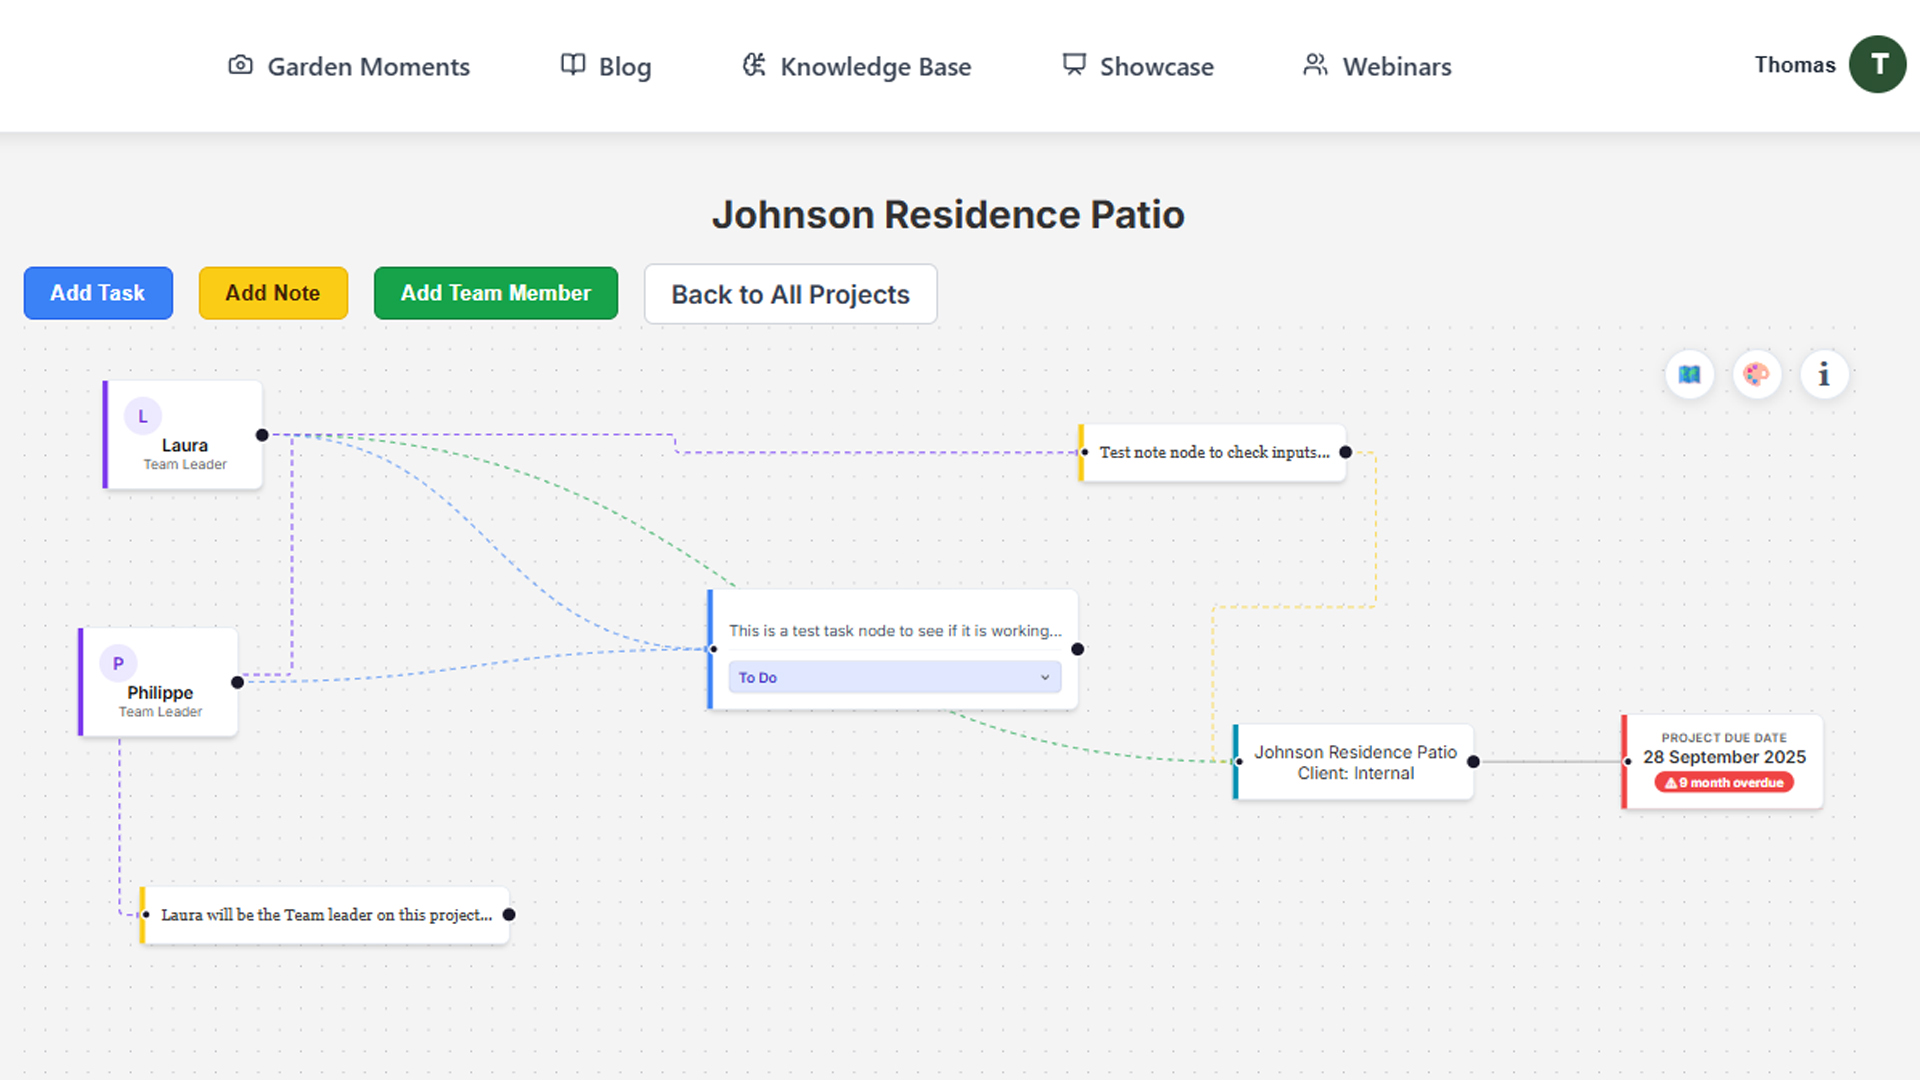The image size is (1920, 1080).
Task: Open the Webinars menu item
Action: click(1377, 66)
